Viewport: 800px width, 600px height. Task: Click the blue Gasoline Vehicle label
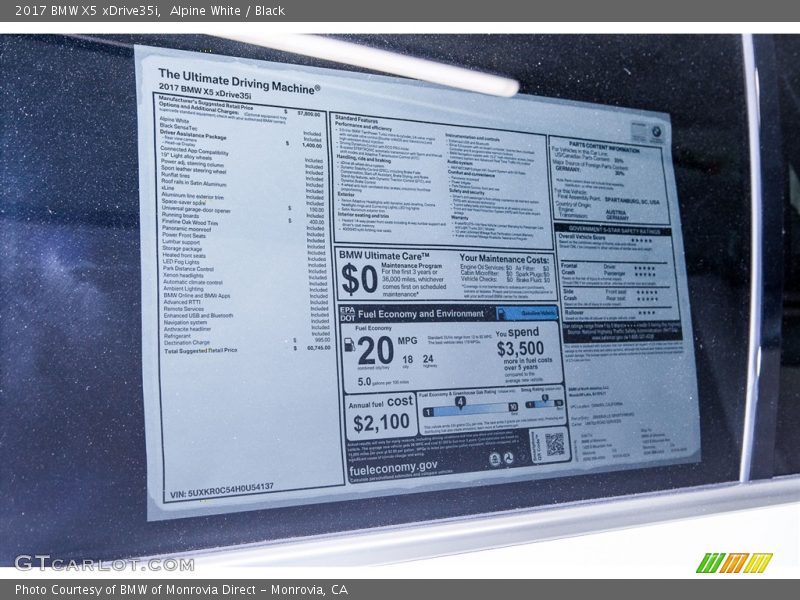coord(526,313)
